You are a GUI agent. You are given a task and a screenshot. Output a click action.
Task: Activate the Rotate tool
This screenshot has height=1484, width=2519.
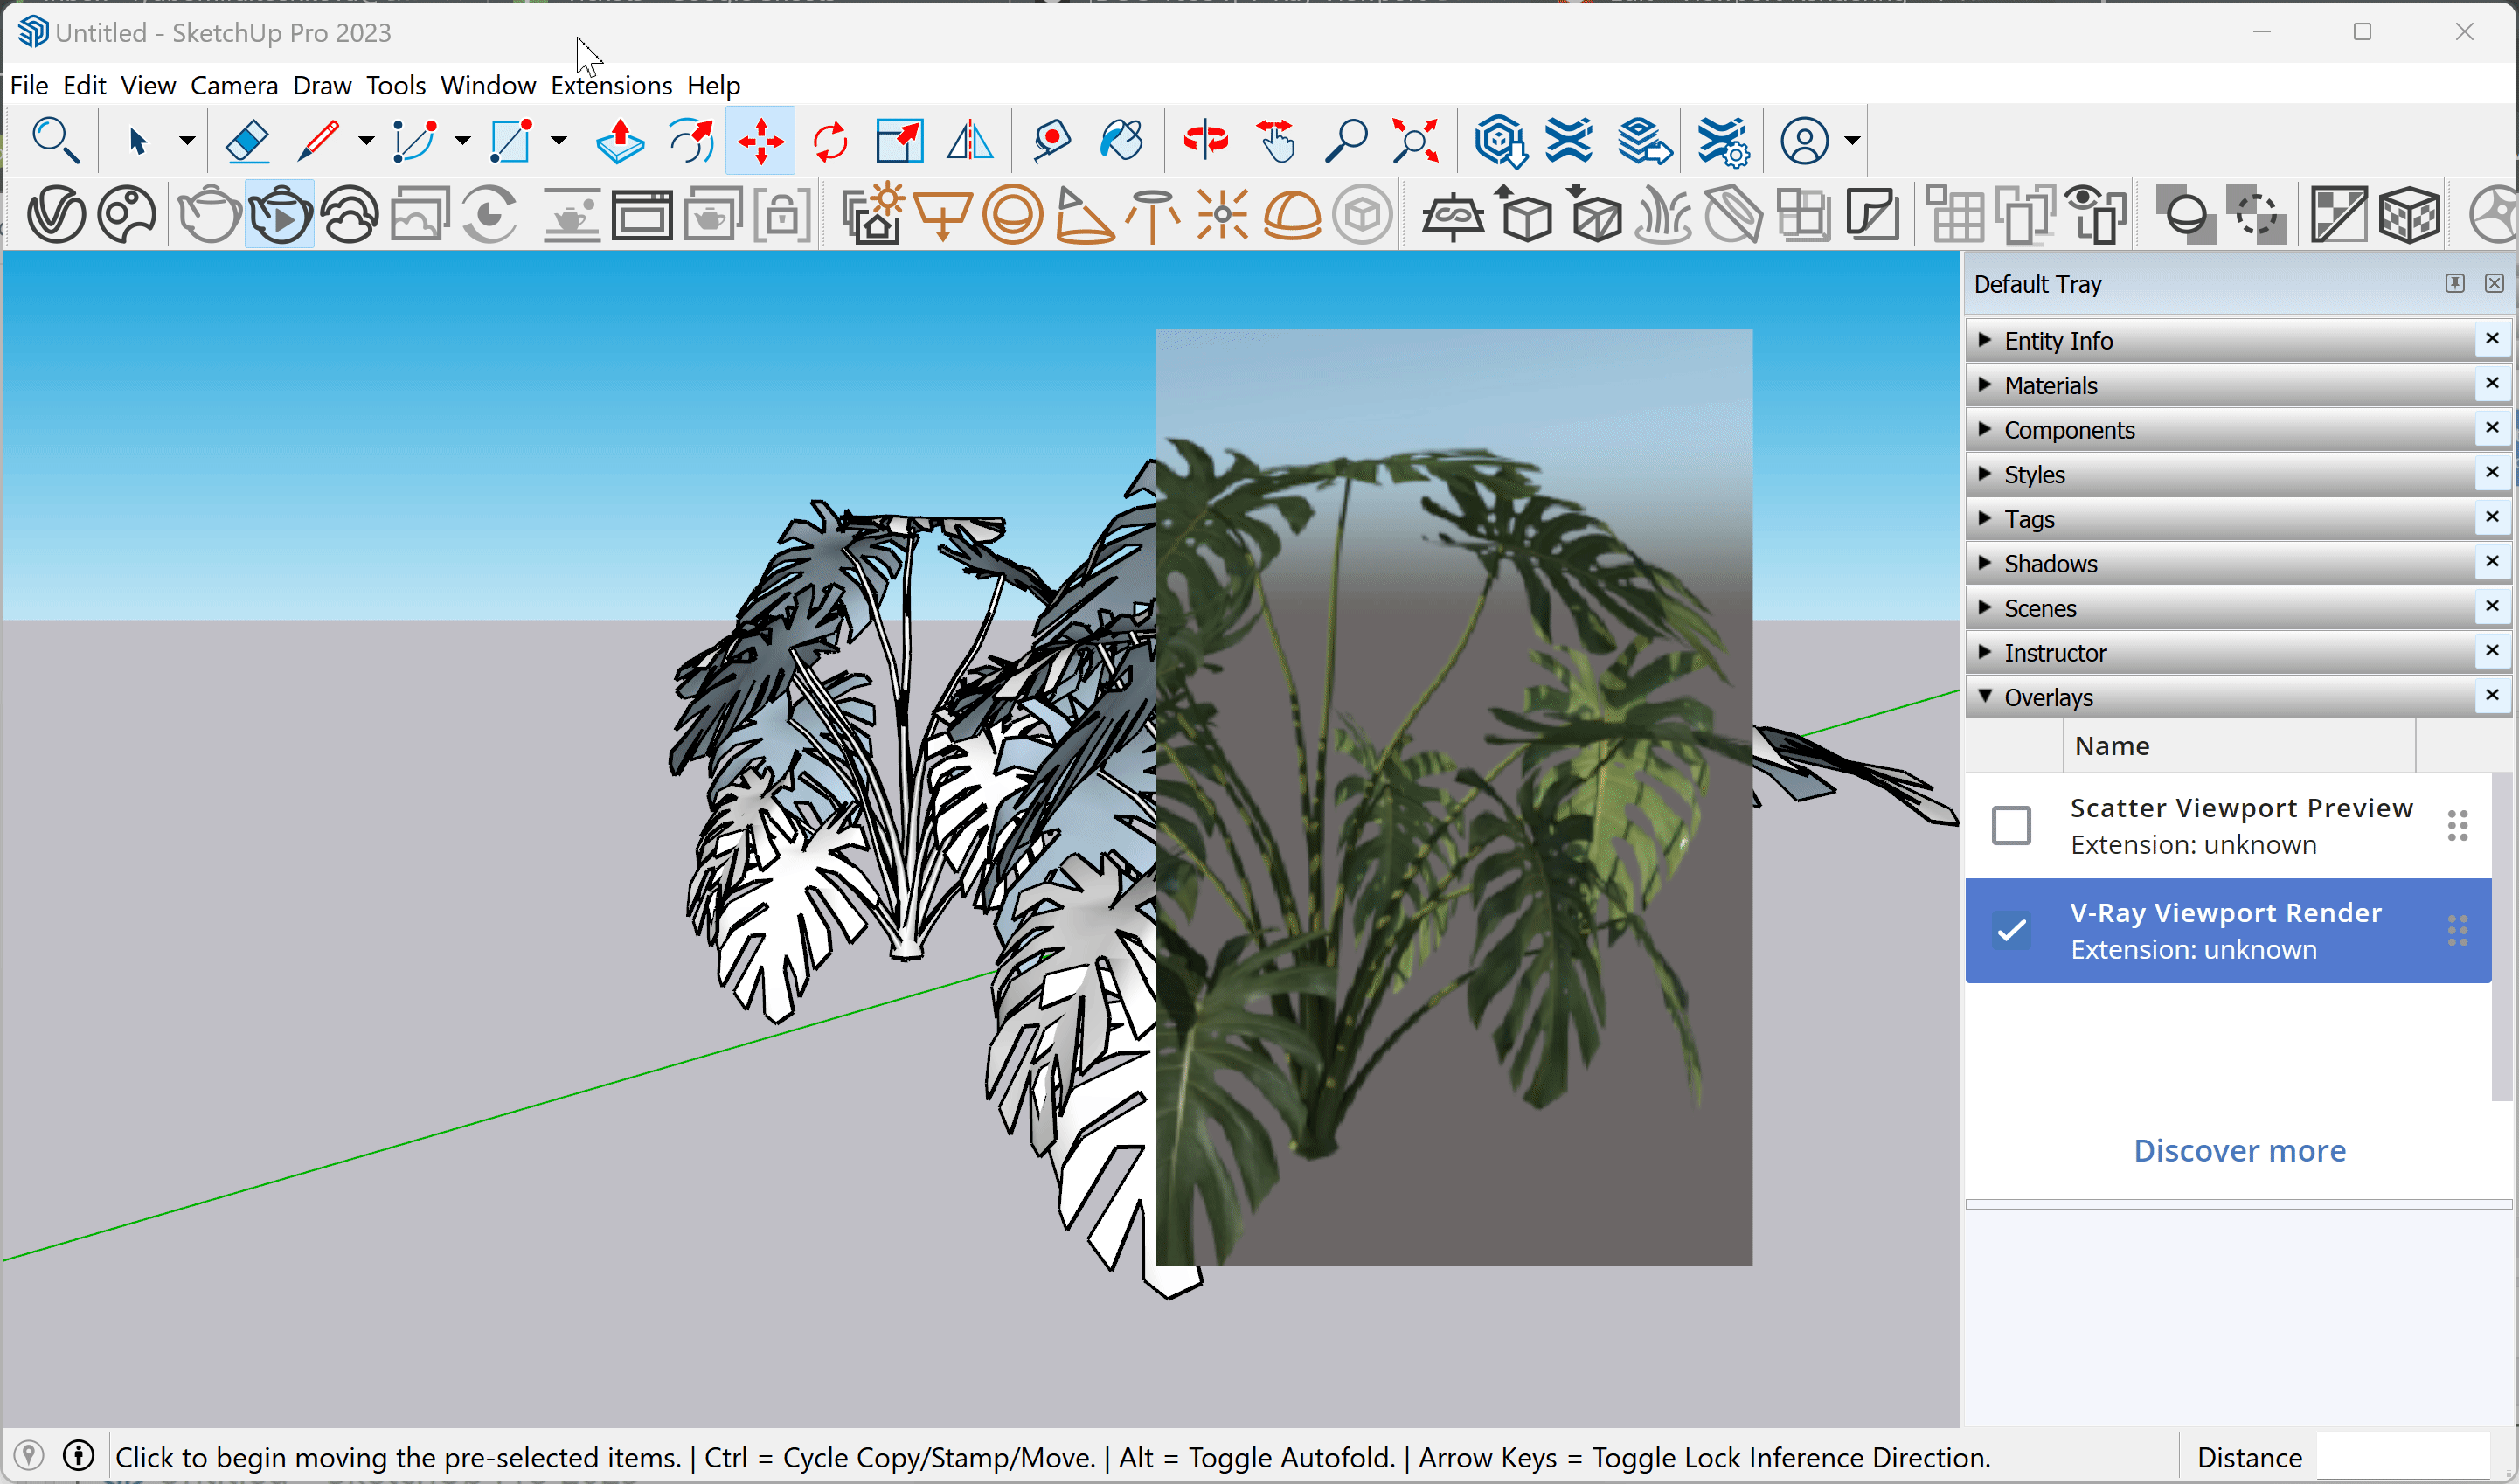830,140
